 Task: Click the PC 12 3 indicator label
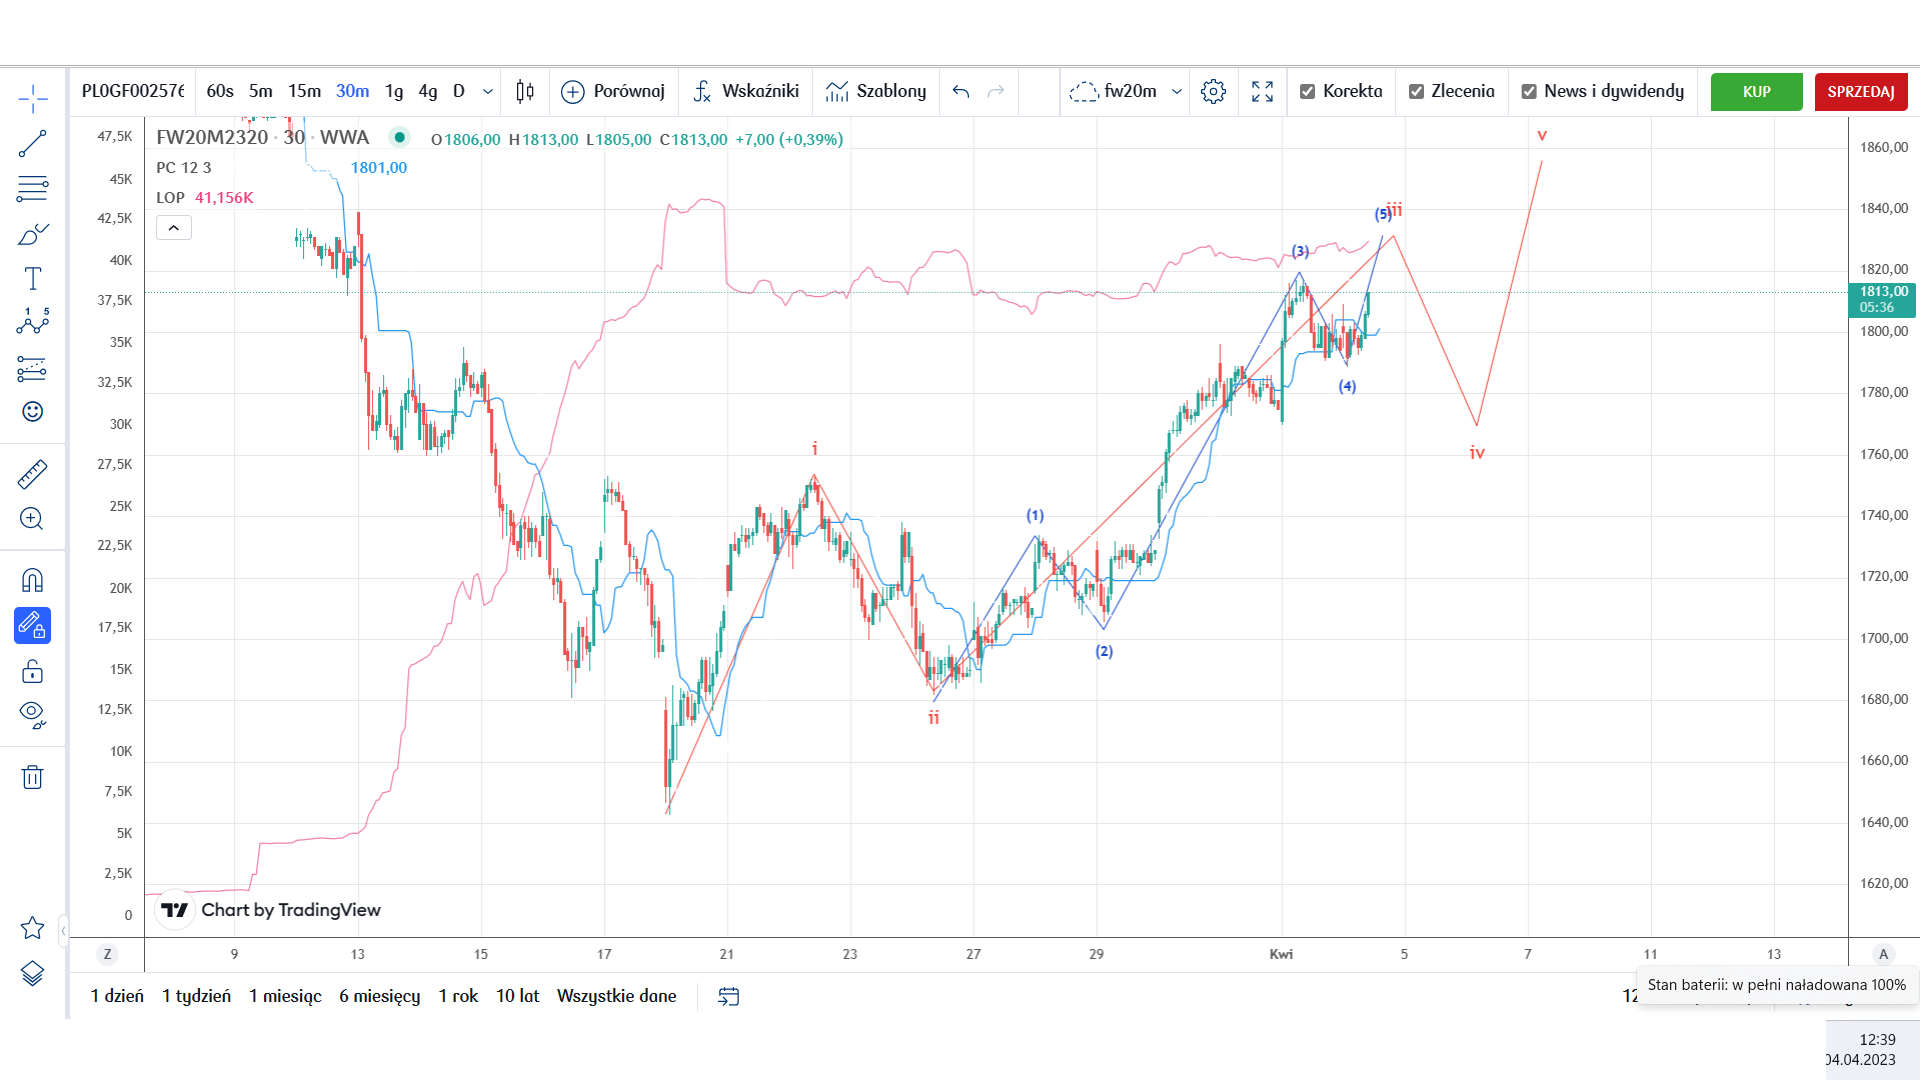coord(184,168)
